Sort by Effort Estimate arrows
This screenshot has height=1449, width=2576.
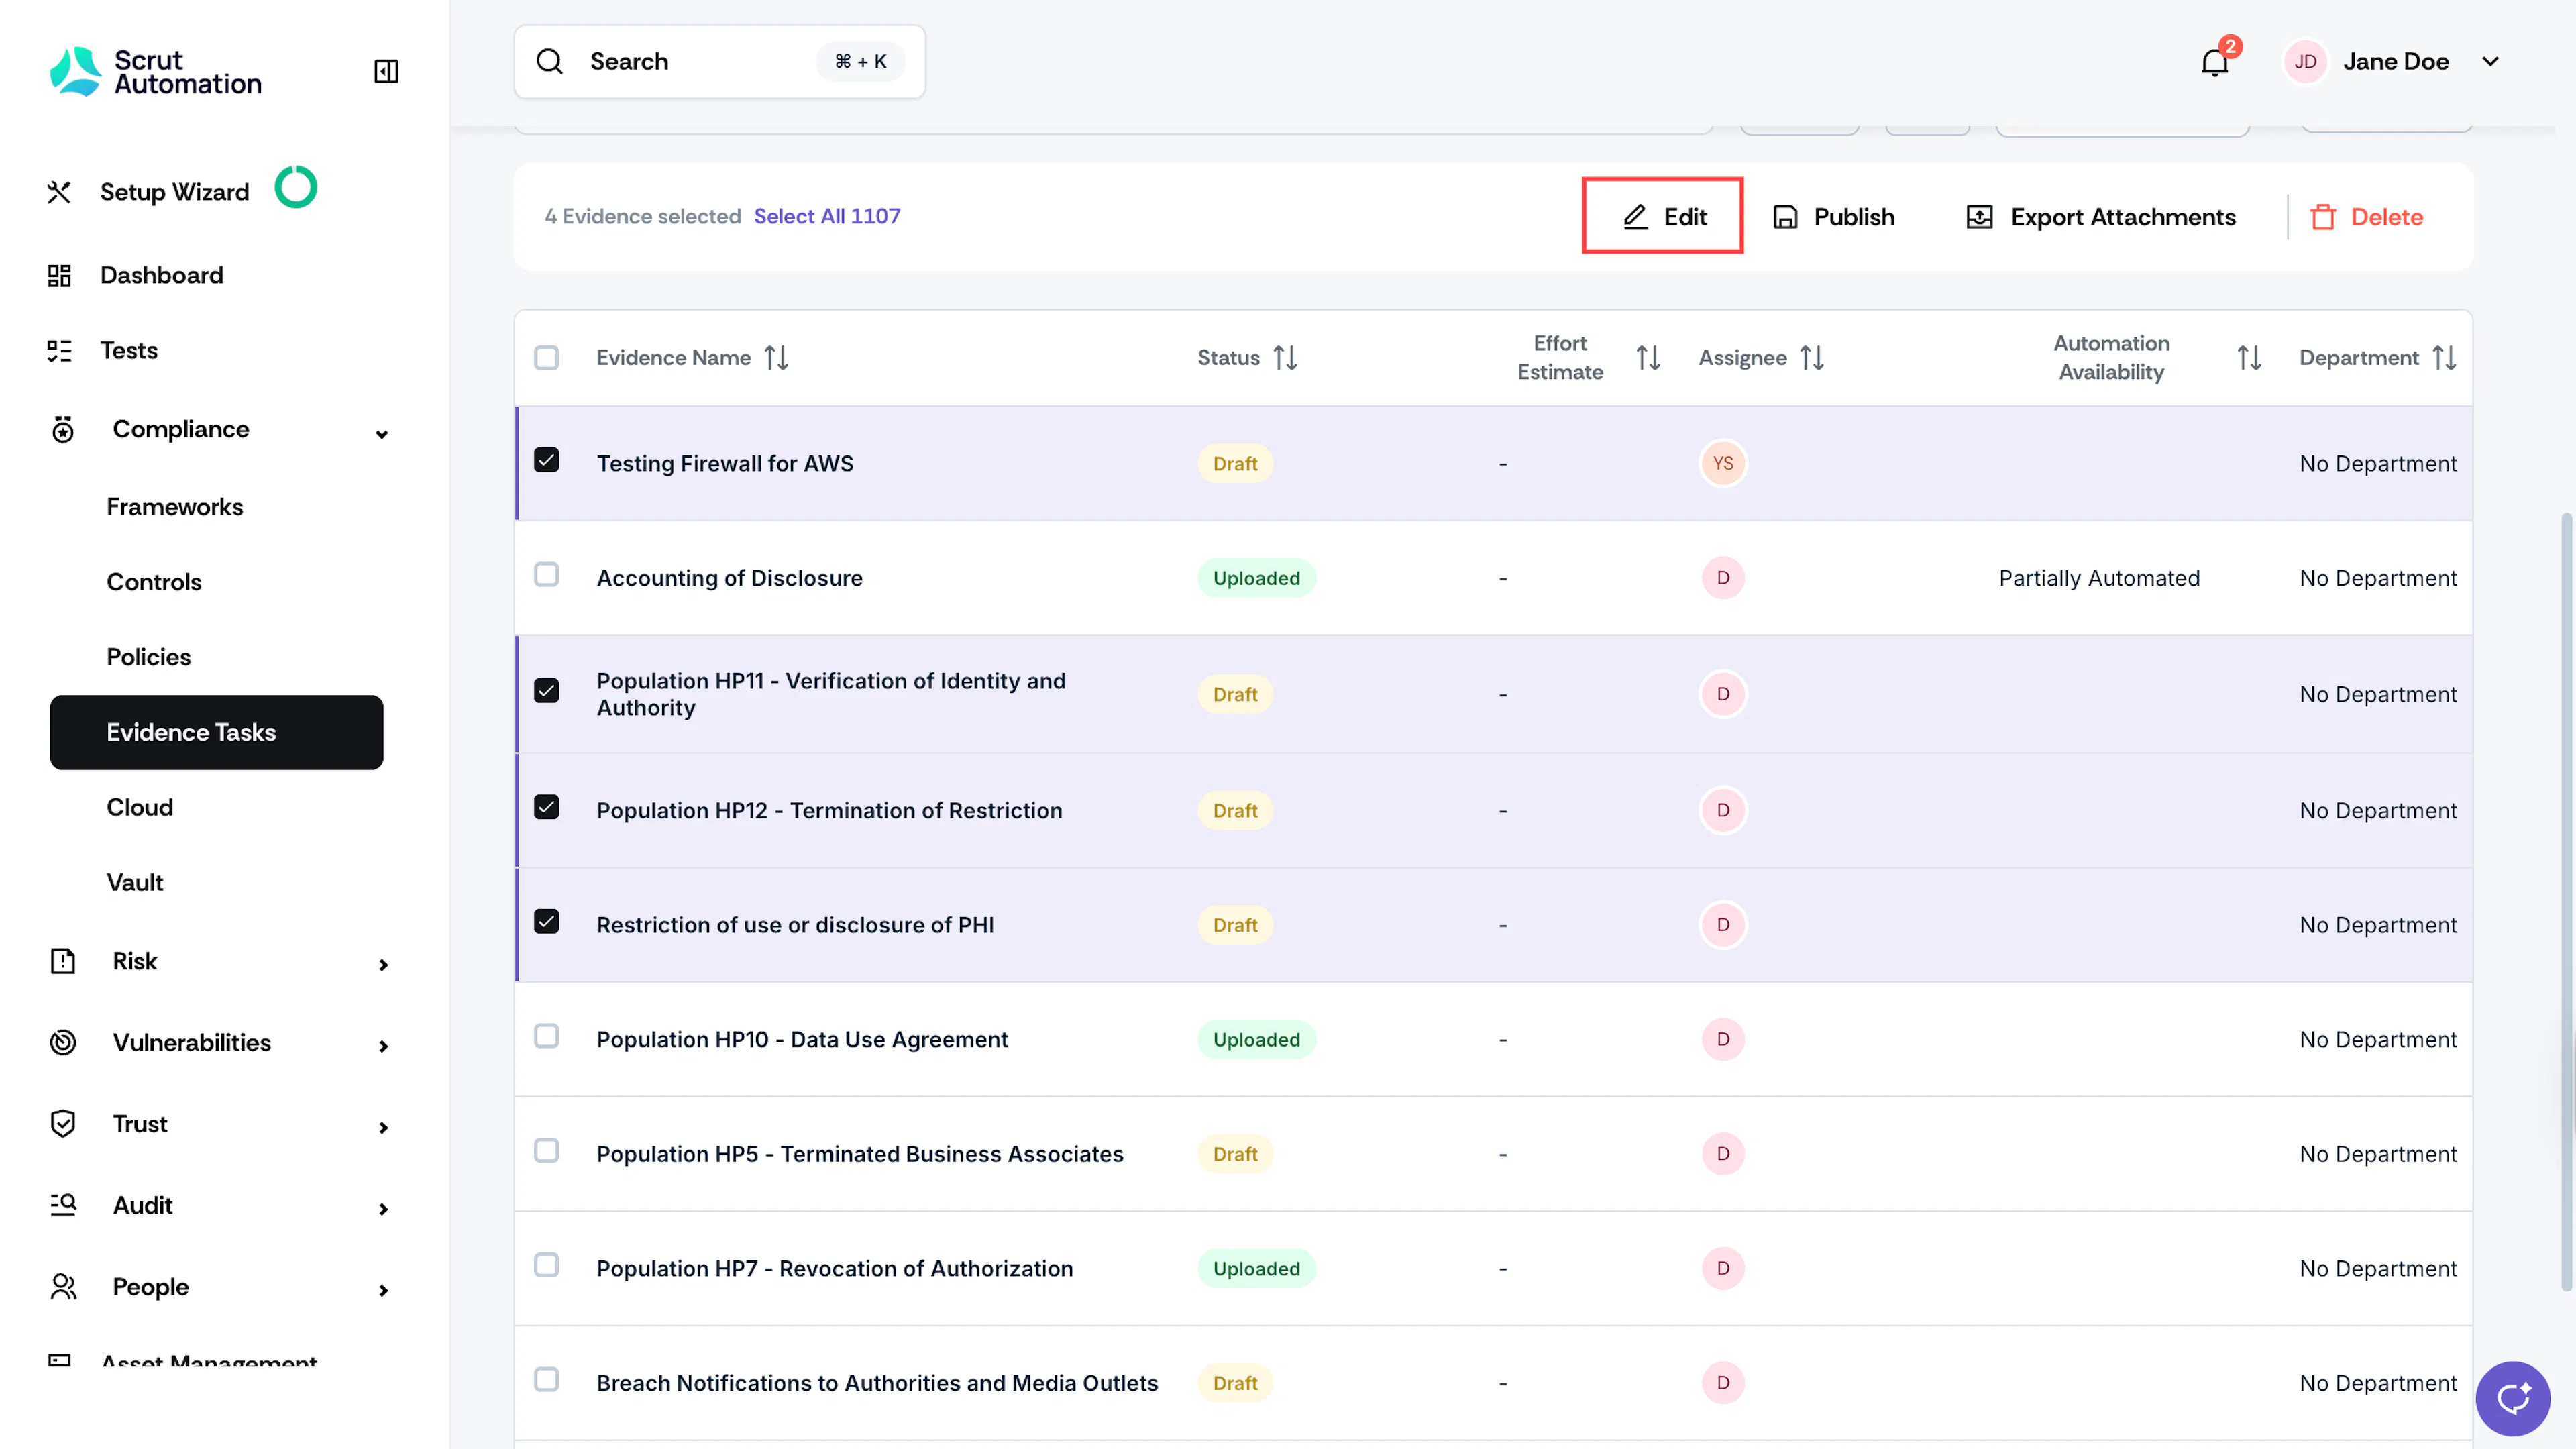1648,358
